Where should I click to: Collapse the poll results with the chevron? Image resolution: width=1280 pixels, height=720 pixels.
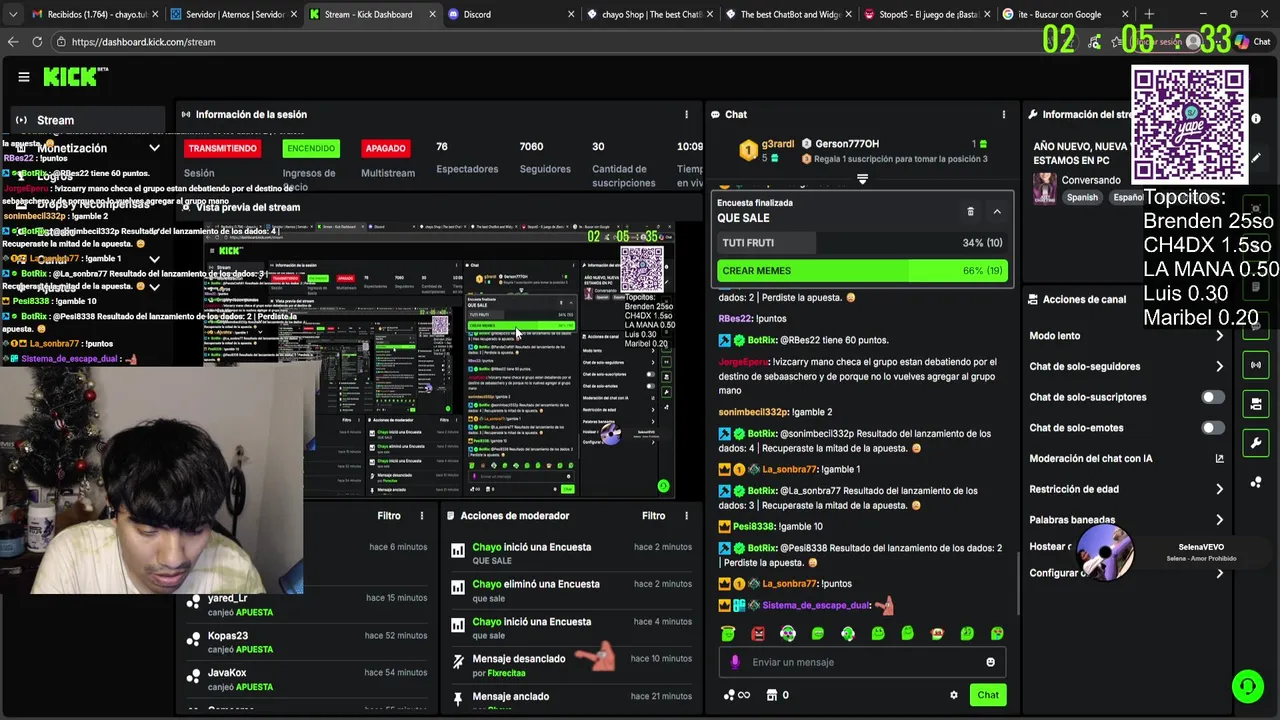coord(997,211)
